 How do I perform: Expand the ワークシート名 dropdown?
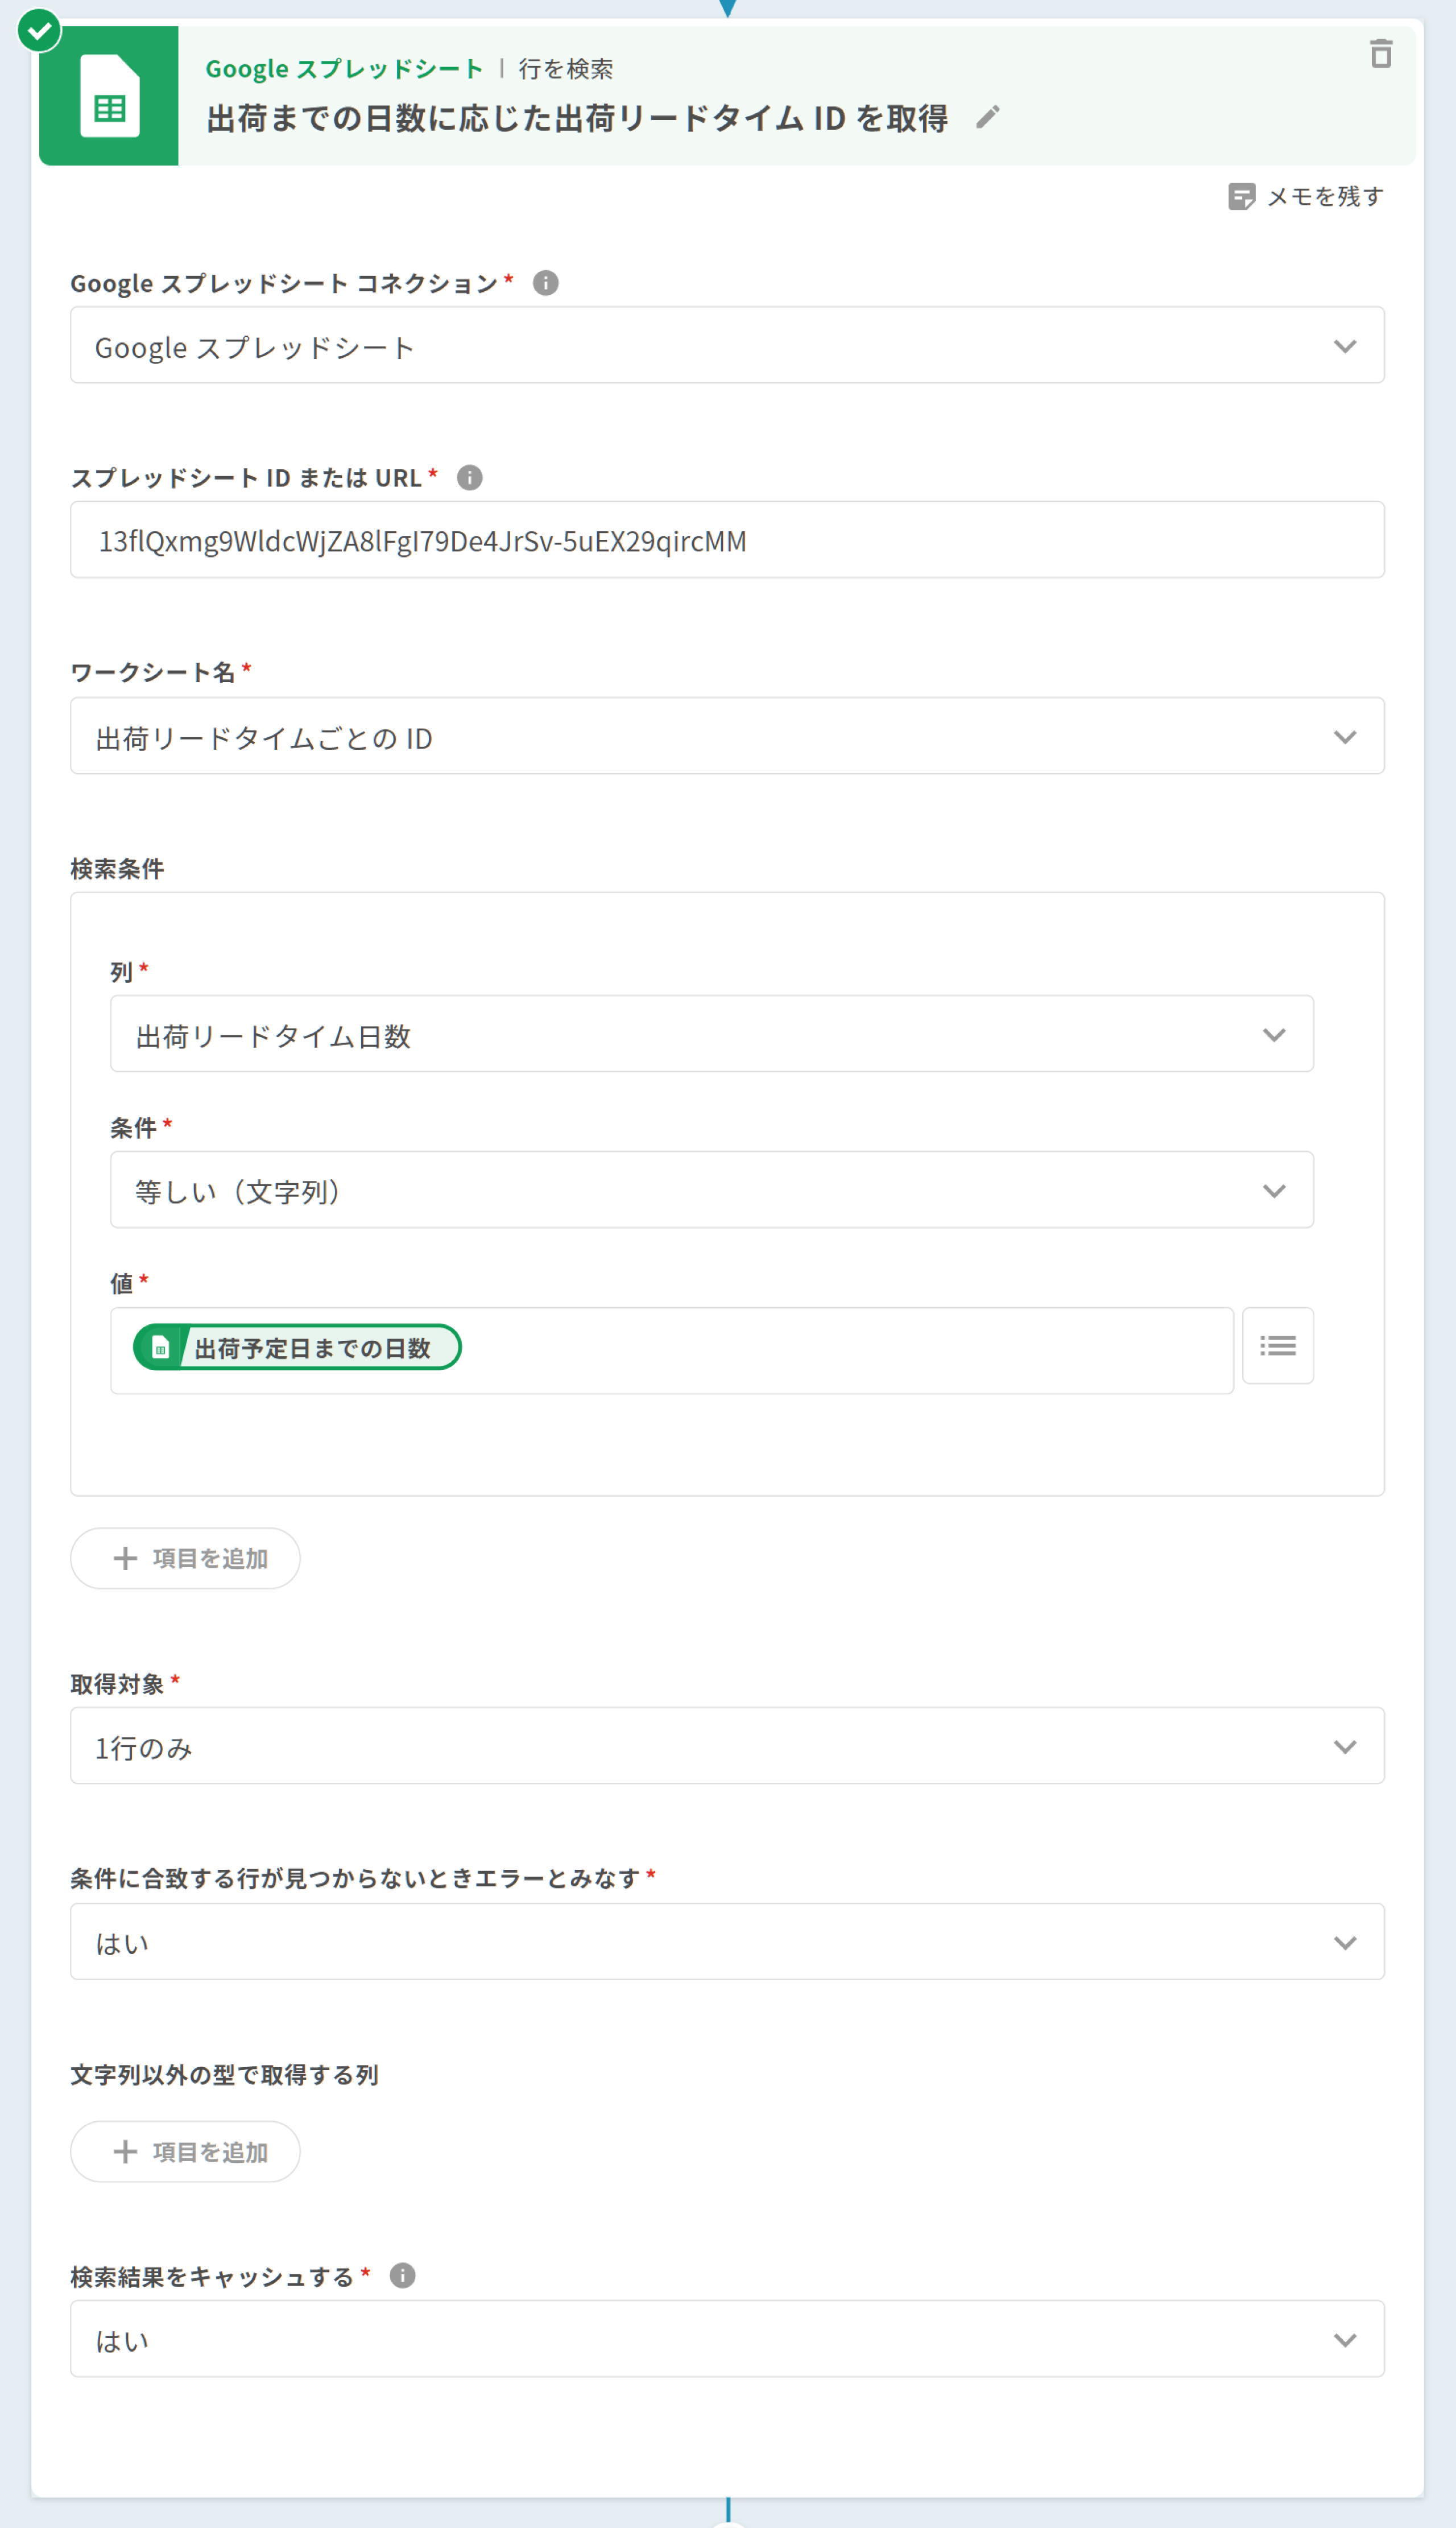727,736
